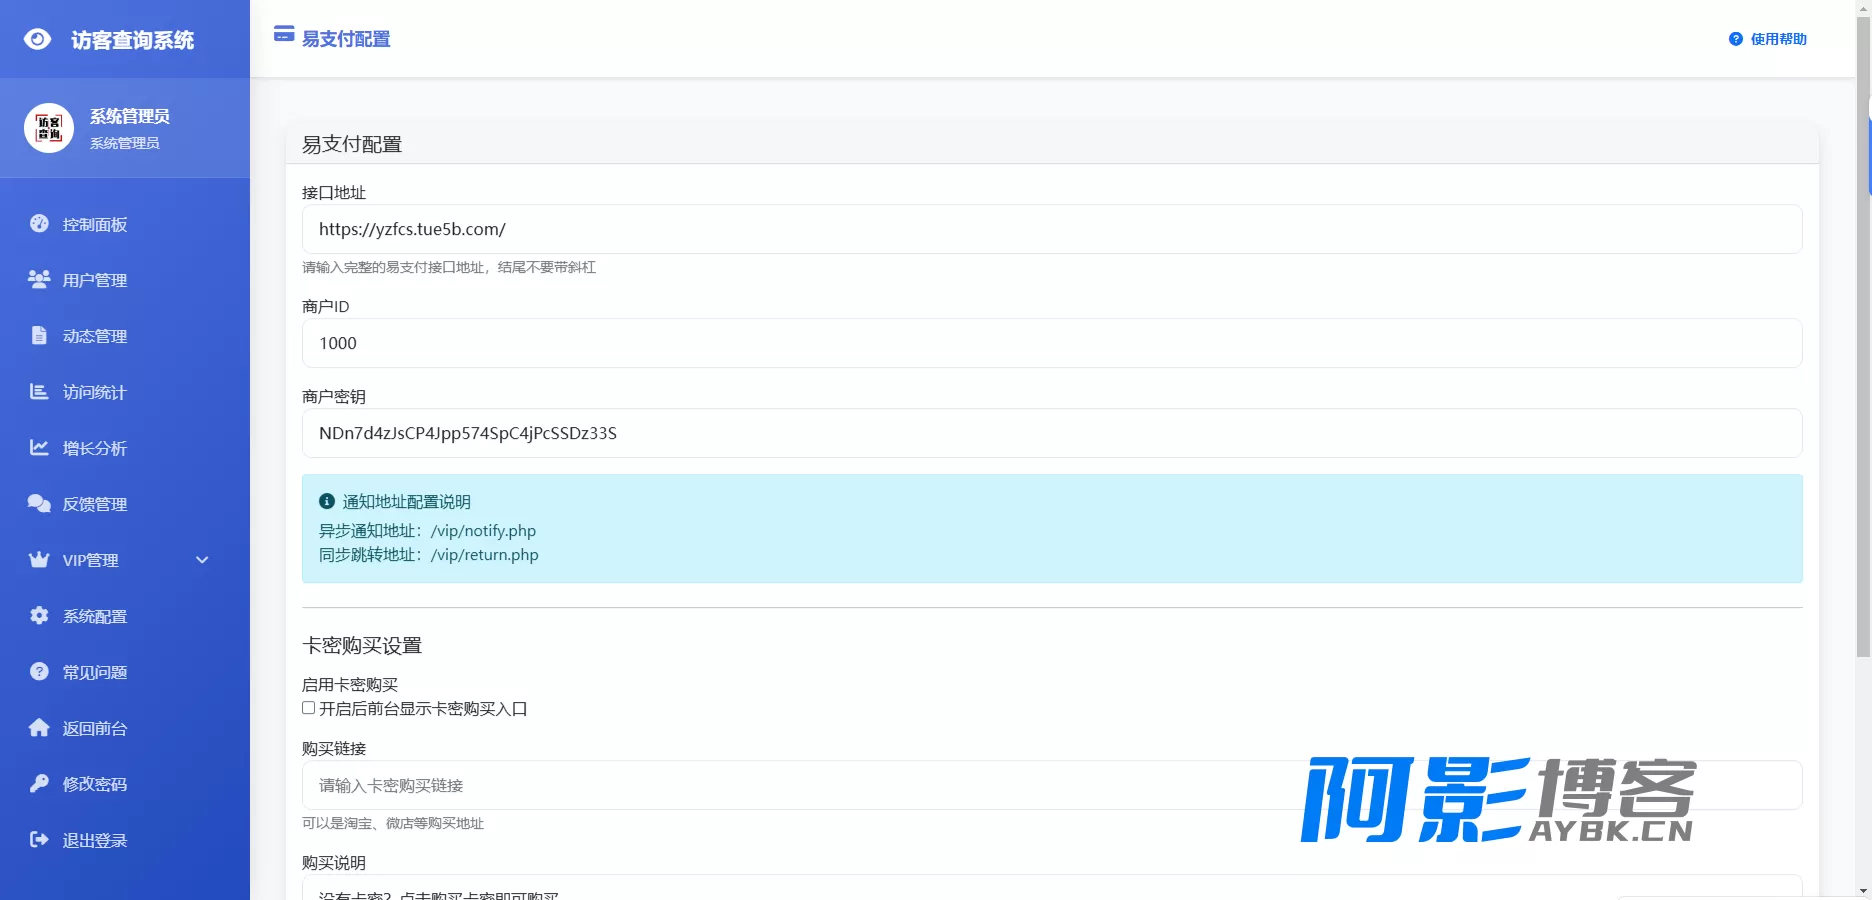Screen dimensions: 1872x900
Task: Enable the 开启后前台显示卡密购买入口 checkbox
Action: click(x=309, y=708)
